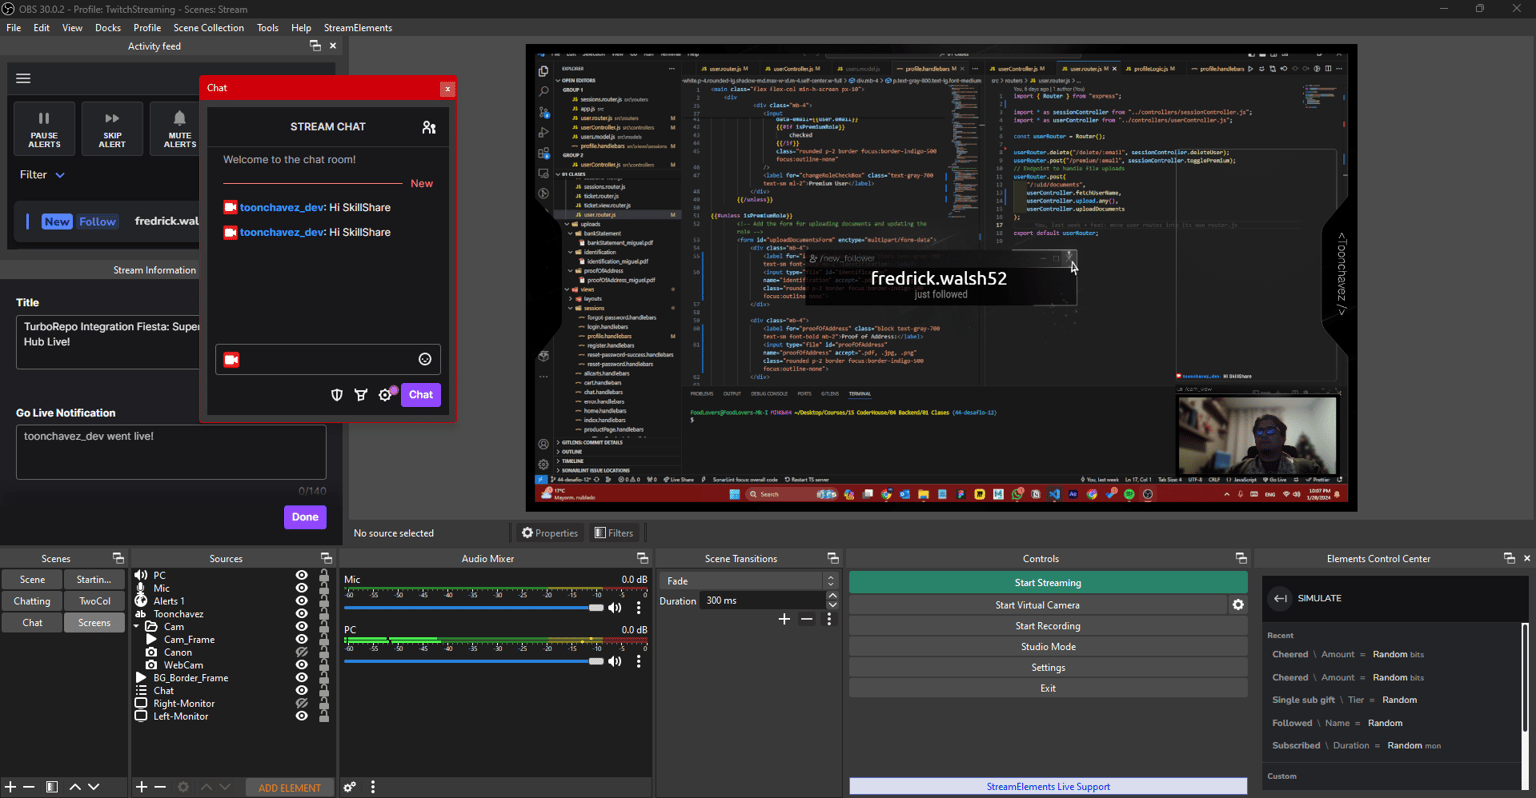Screen dimensions: 1536x798
Task: Open the Docks menu
Action: [108, 28]
